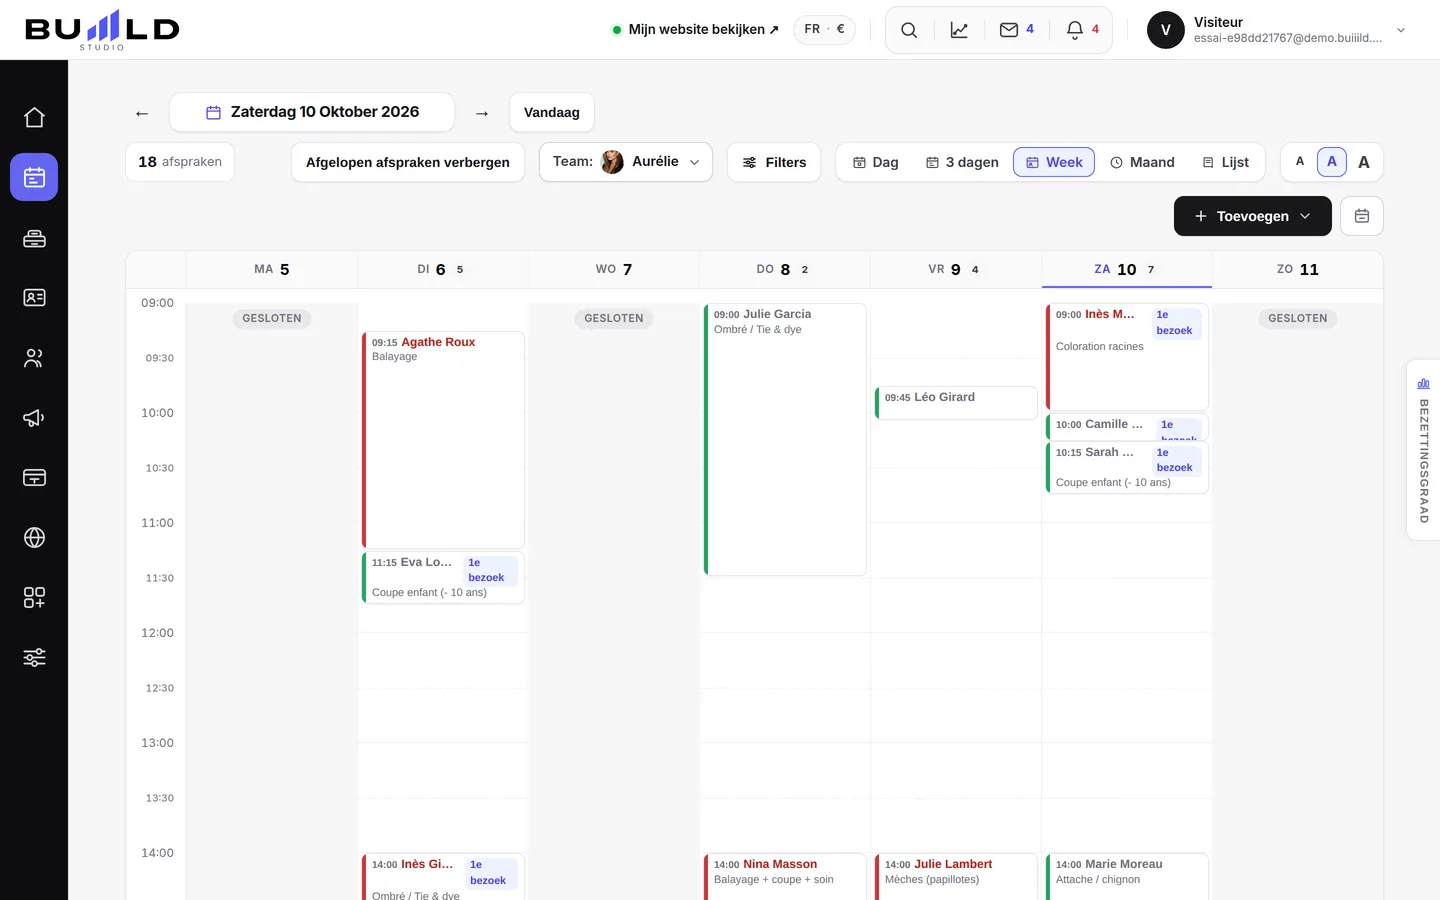Image resolution: width=1440 pixels, height=900 pixels.
Task: Switch to Lijst view
Action: [1226, 162]
